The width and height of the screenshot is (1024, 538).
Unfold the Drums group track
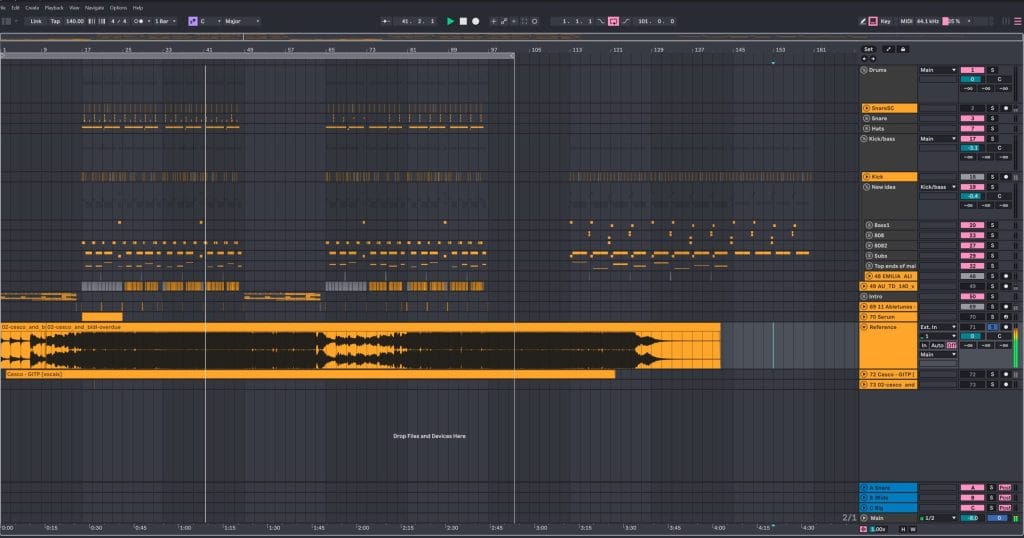[864, 70]
